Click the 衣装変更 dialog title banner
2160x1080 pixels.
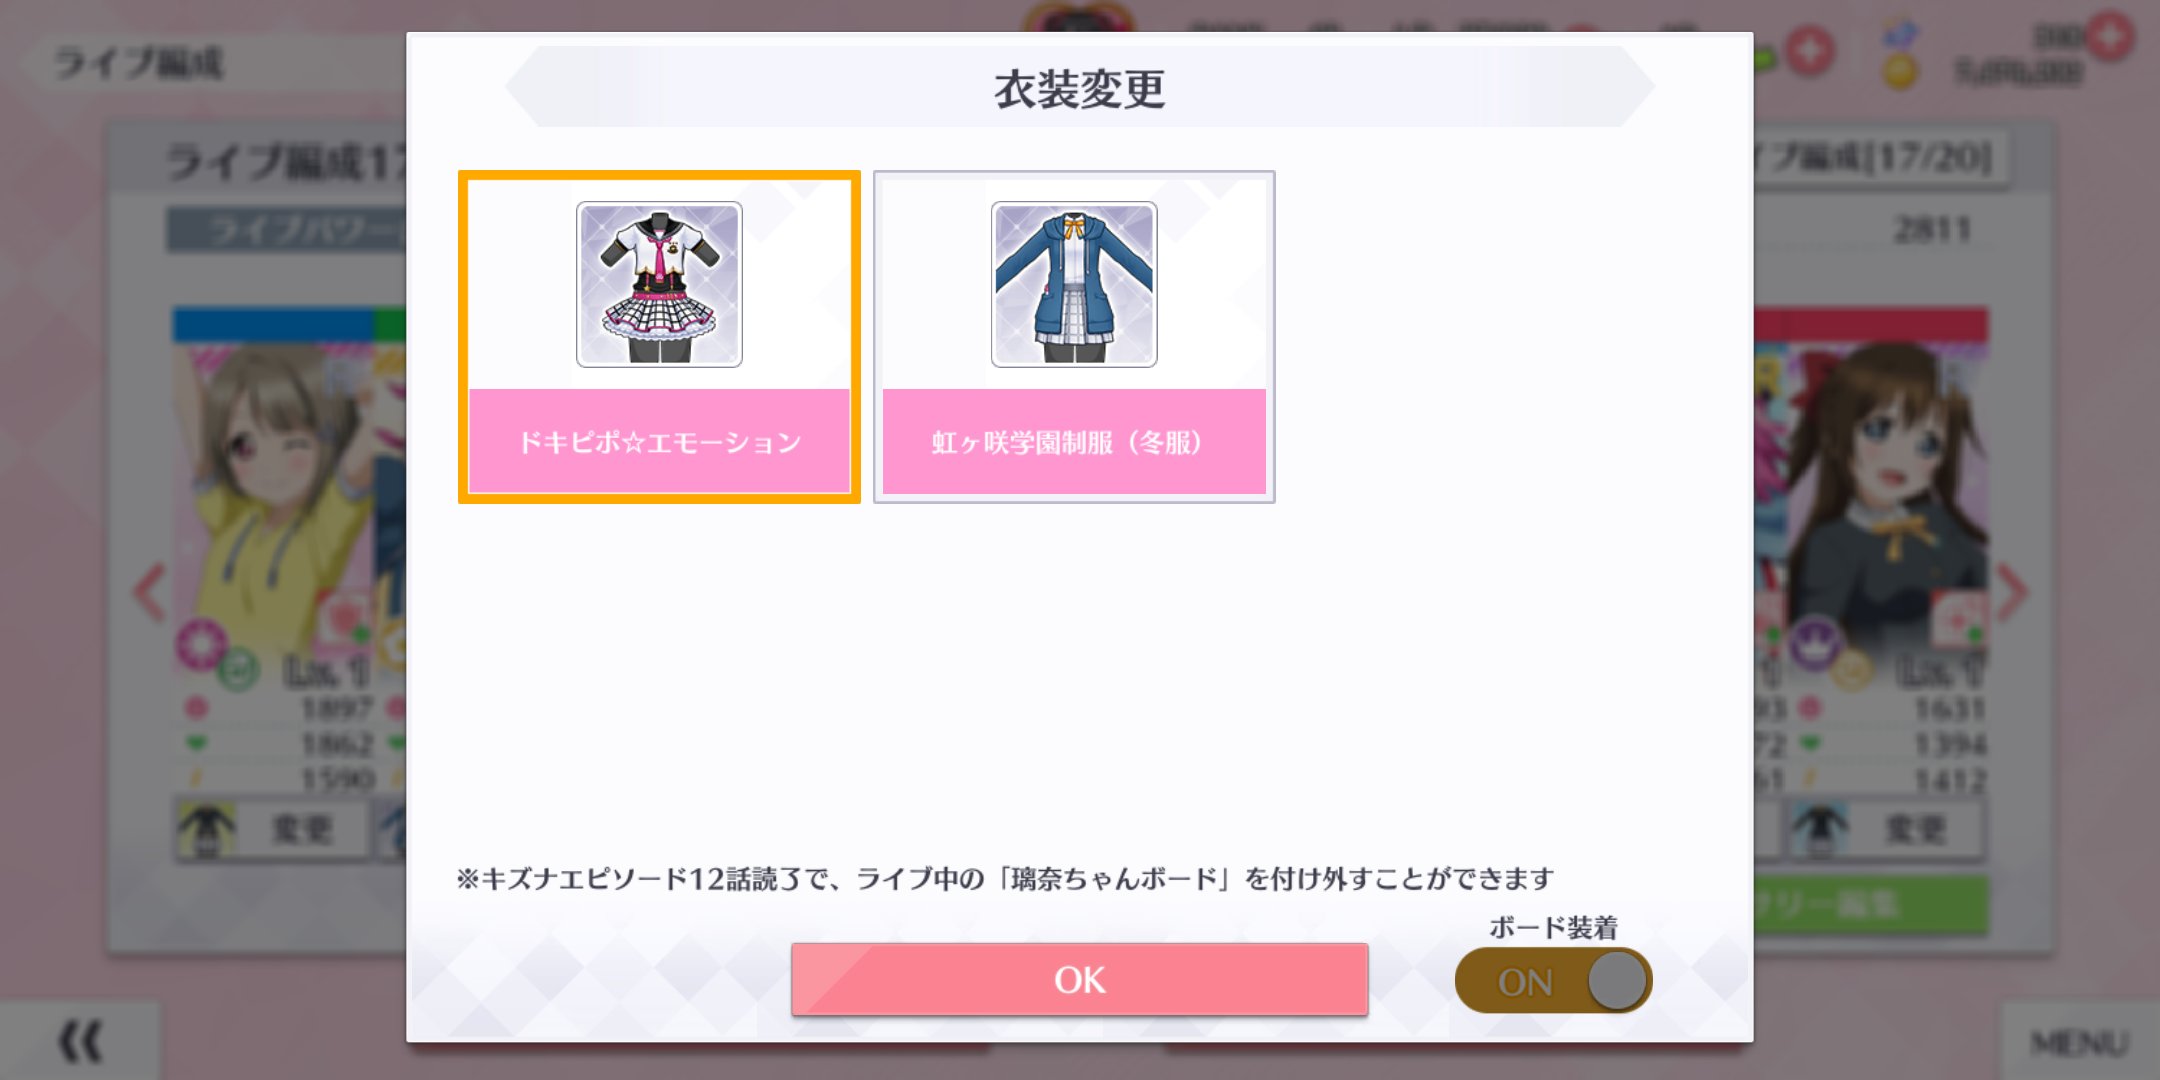tap(1079, 88)
